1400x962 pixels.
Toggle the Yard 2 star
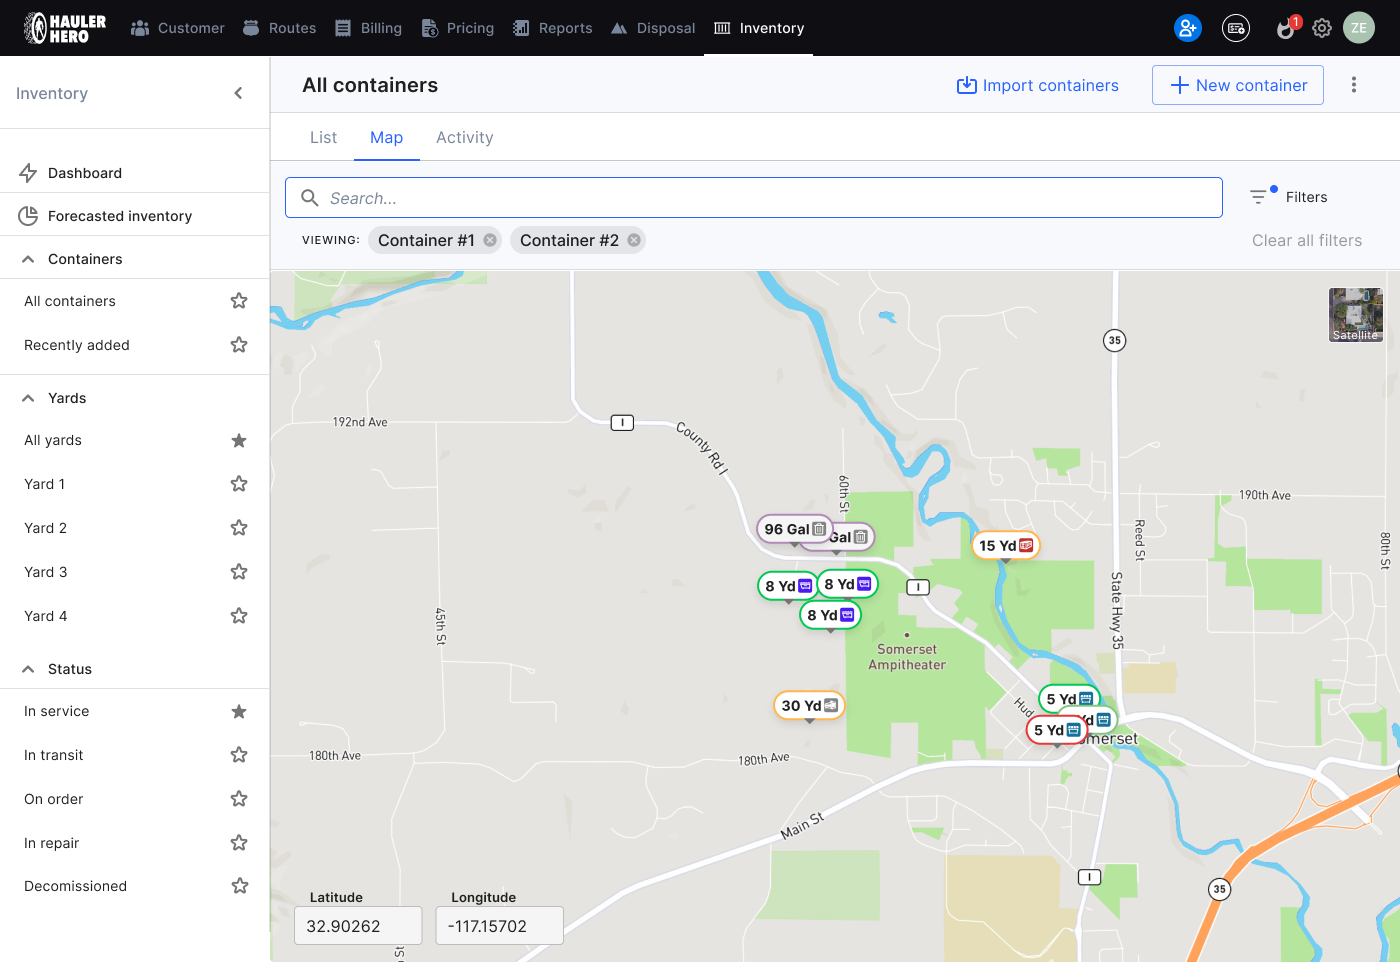pos(239,528)
